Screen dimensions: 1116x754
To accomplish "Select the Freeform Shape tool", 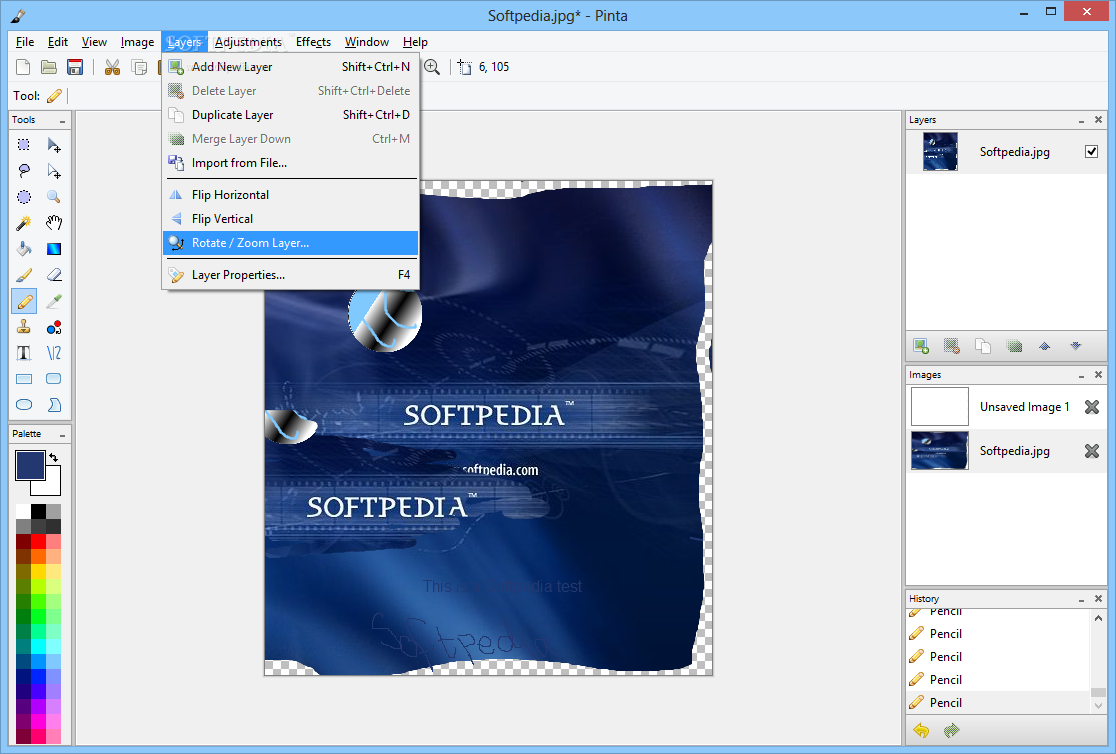I will (x=53, y=404).
